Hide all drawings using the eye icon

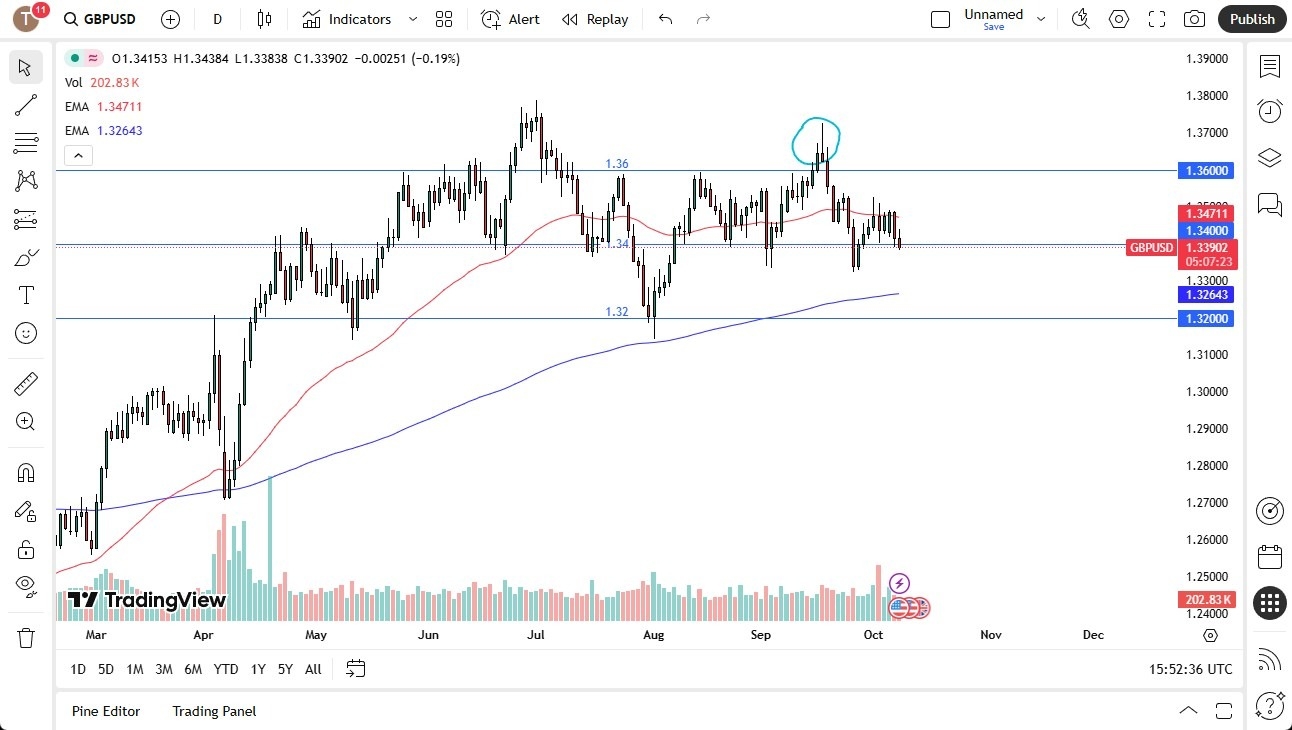tap(26, 585)
